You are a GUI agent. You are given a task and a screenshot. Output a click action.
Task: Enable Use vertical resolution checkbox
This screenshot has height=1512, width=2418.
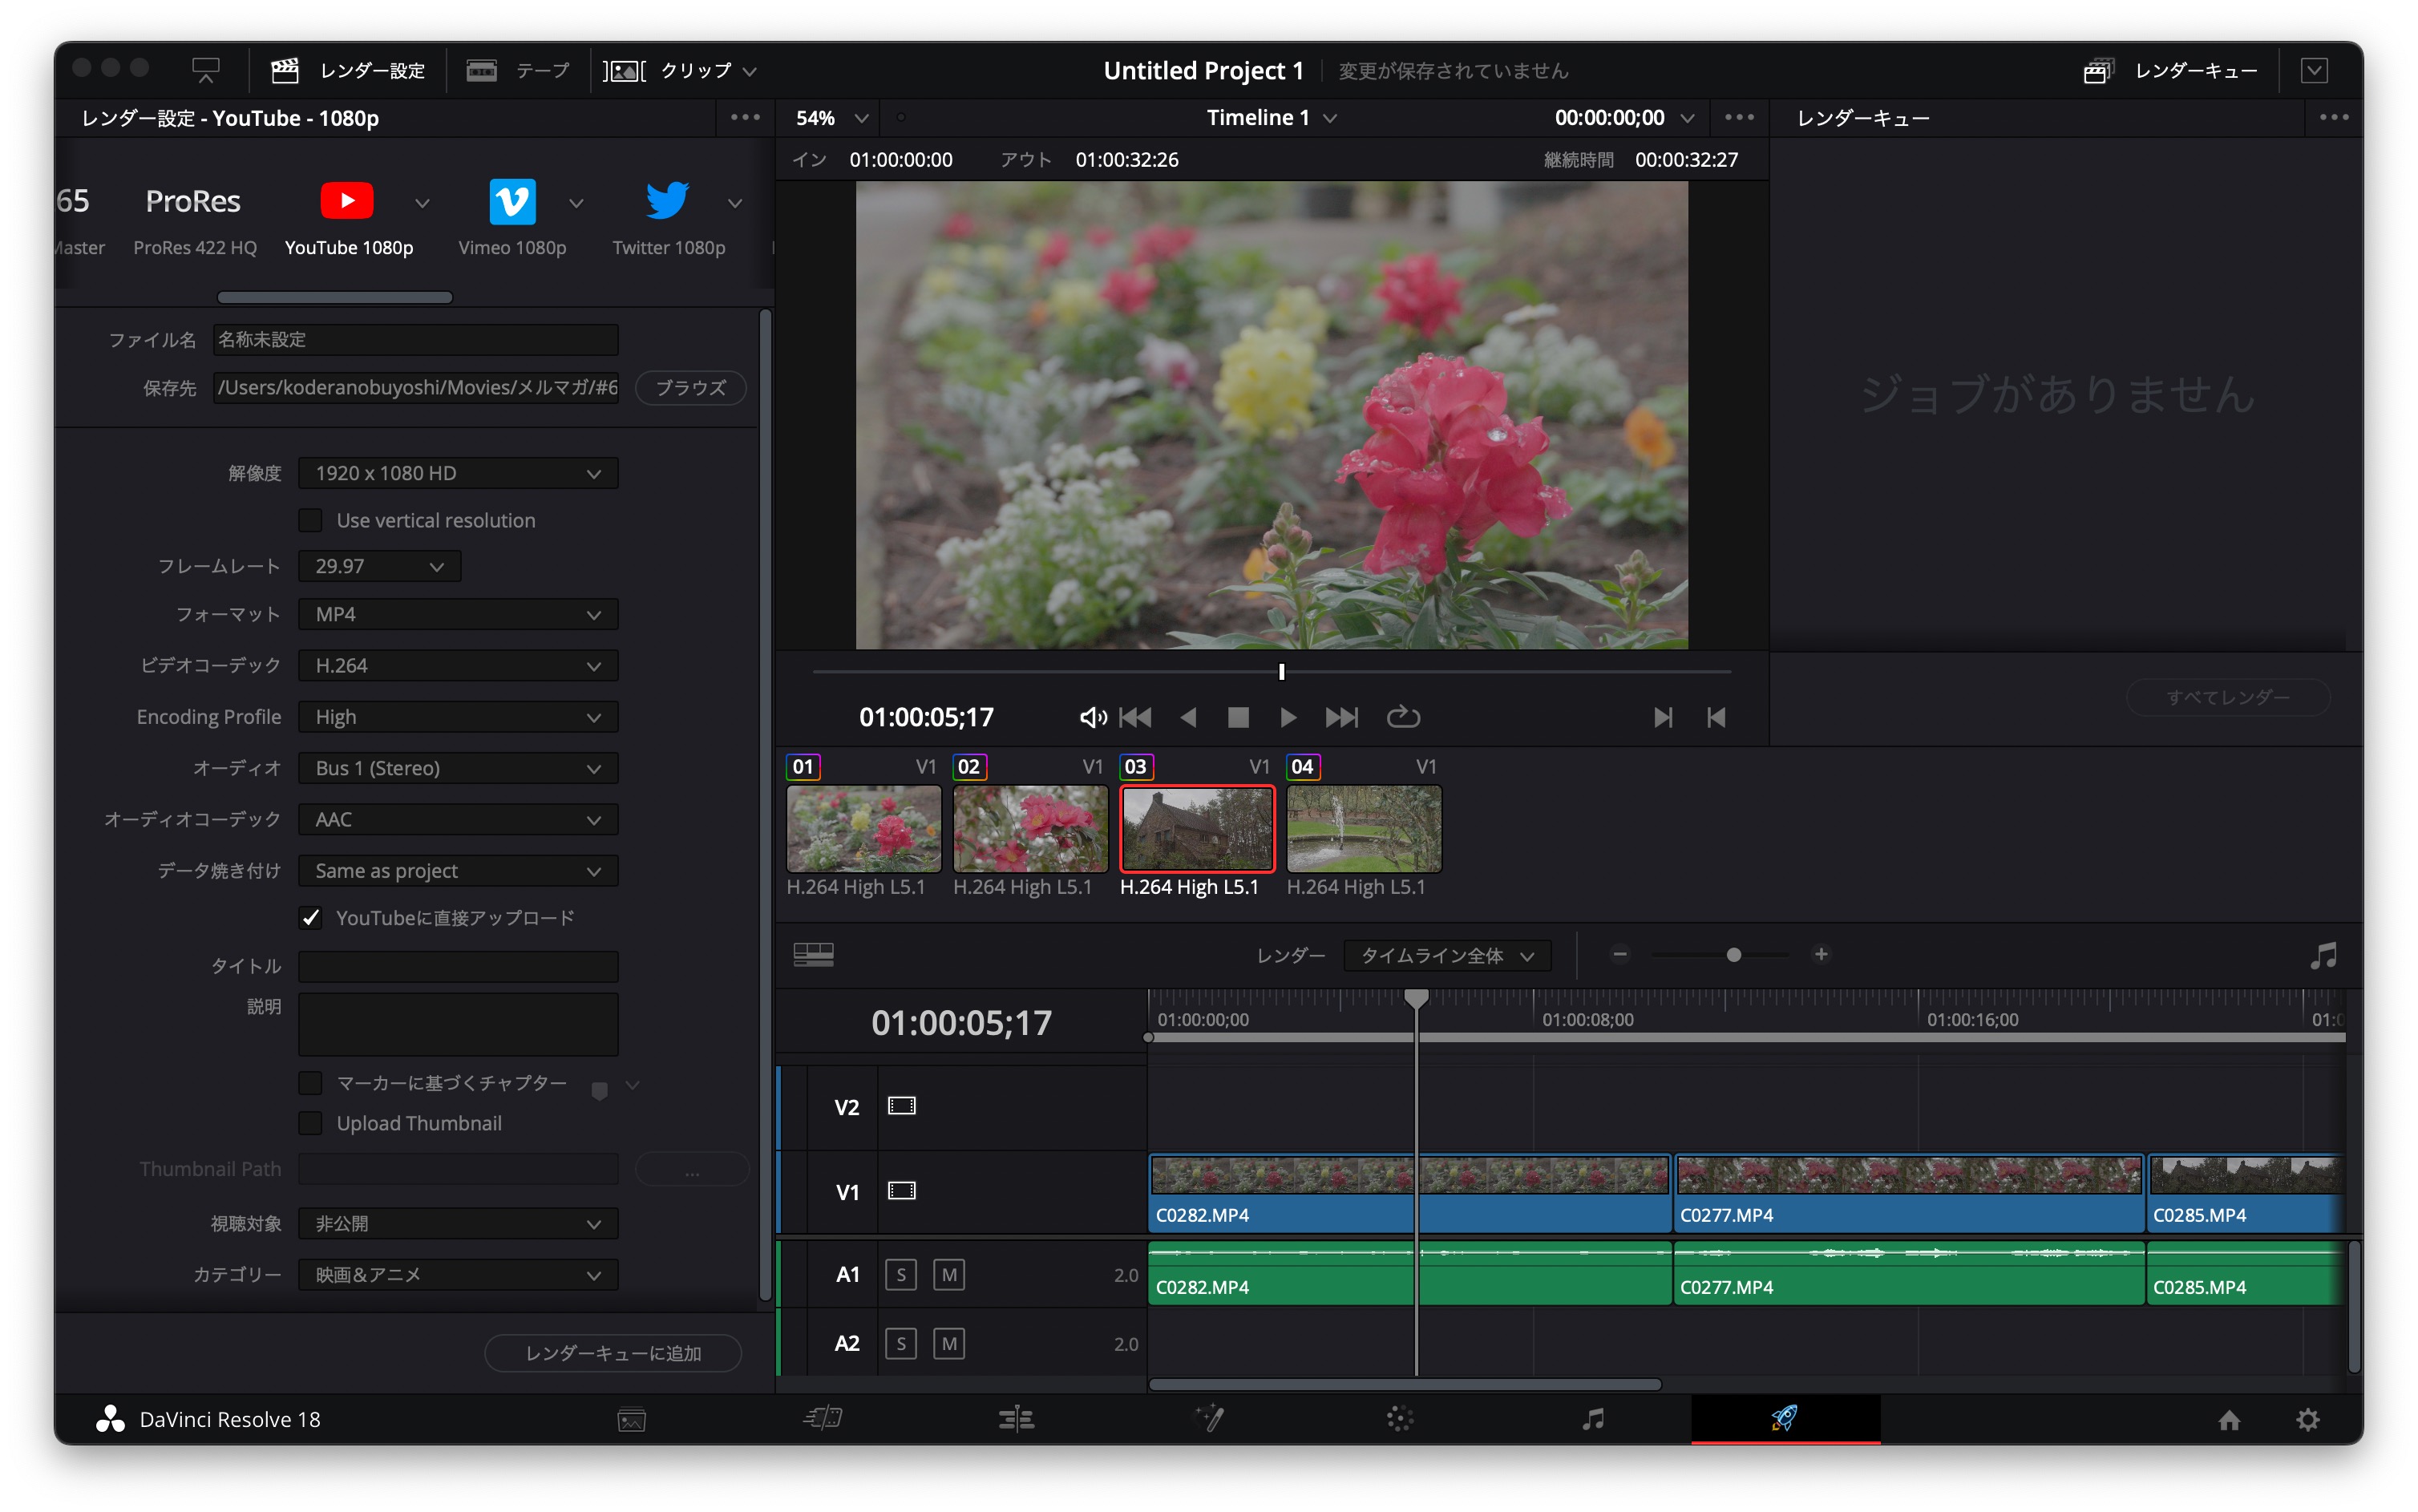pyautogui.click(x=311, y=520)
